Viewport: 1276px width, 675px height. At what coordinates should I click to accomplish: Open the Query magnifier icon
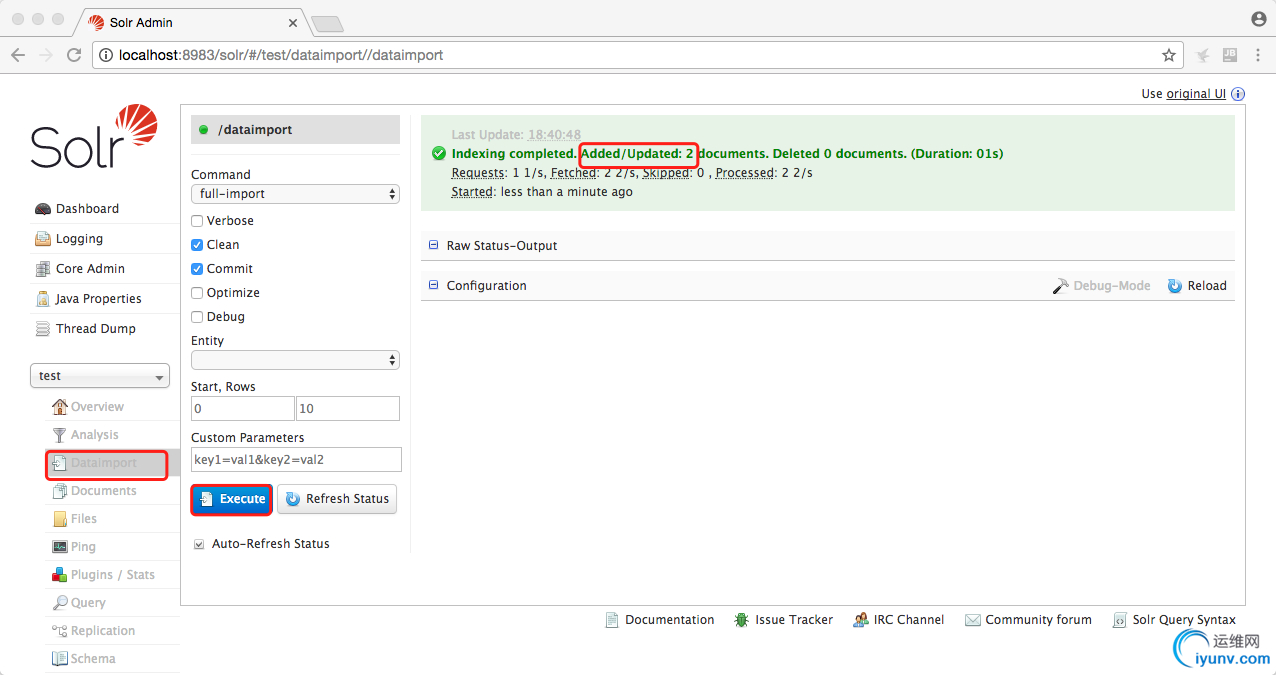[60, 603]
